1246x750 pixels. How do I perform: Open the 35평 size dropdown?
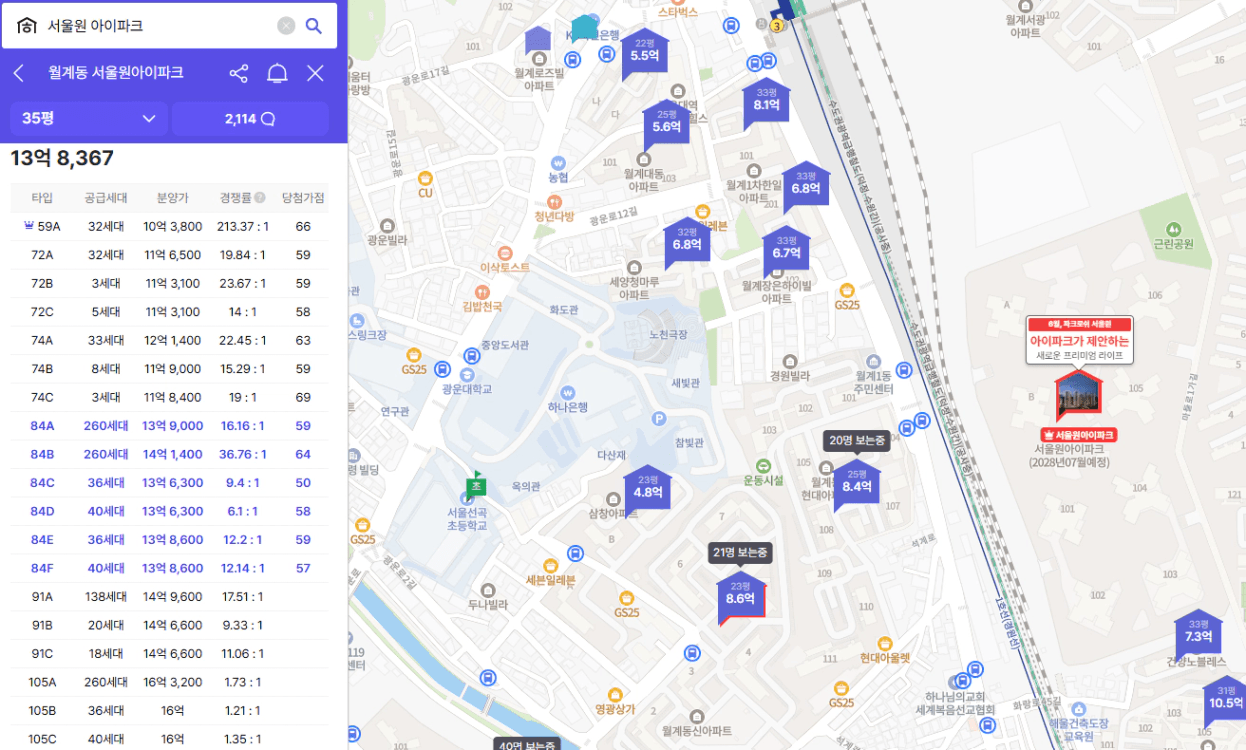(x=89, y=119)
